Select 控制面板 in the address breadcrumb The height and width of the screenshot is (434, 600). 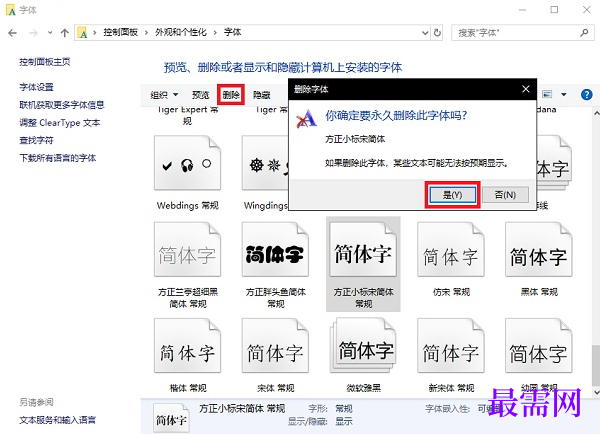coord(120,32)
